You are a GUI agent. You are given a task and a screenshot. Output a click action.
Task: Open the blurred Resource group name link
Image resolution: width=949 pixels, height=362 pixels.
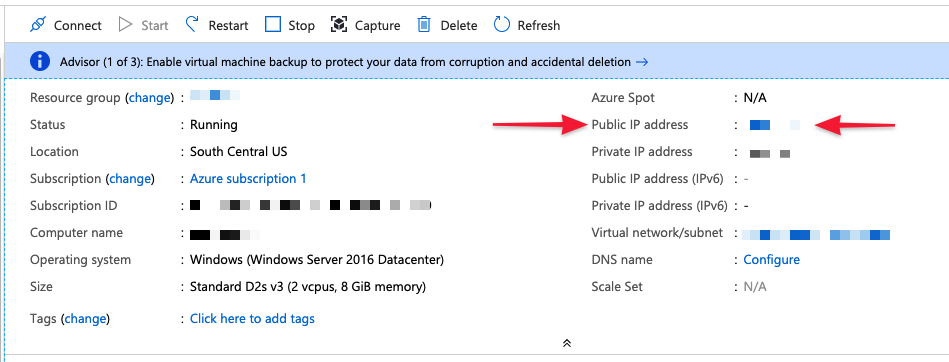(x=215, y=95)
